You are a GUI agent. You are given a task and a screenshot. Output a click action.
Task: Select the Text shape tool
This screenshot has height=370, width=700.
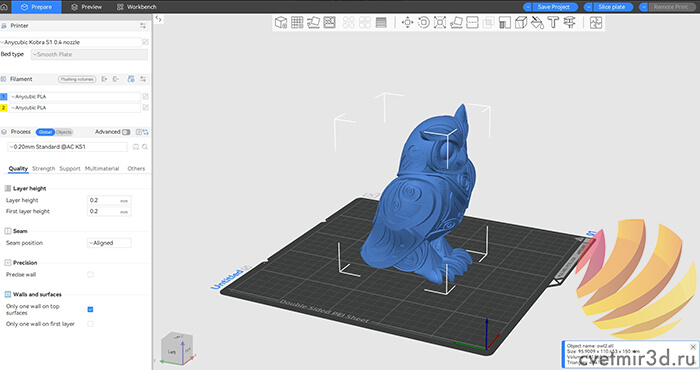[x=553, y=22]
